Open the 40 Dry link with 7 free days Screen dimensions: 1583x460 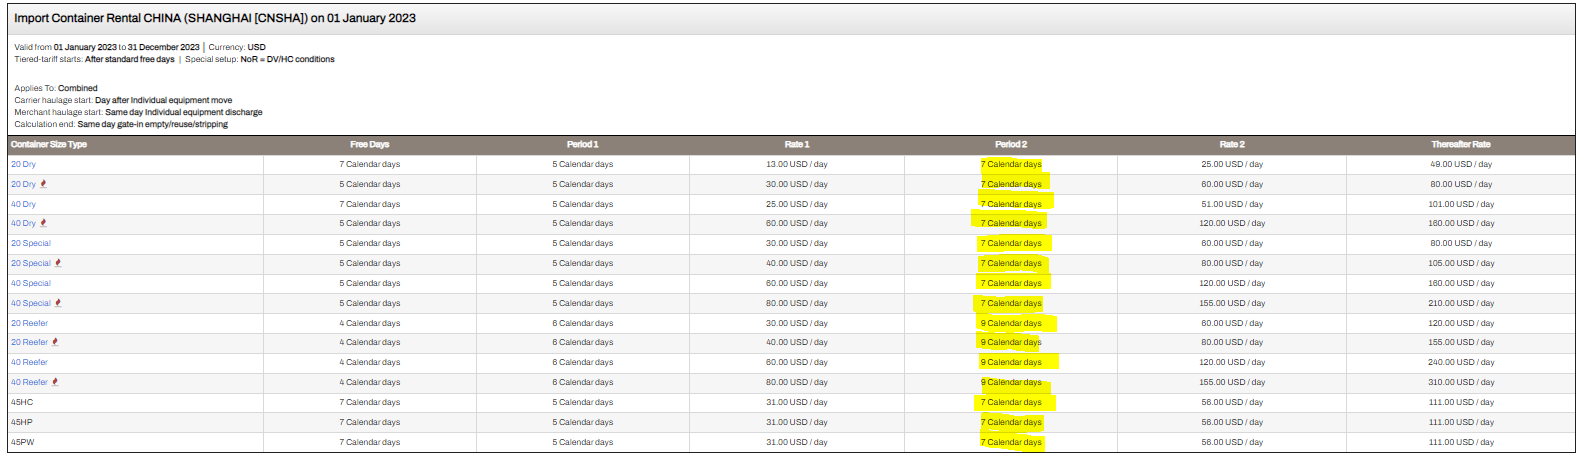pos(23,204)
